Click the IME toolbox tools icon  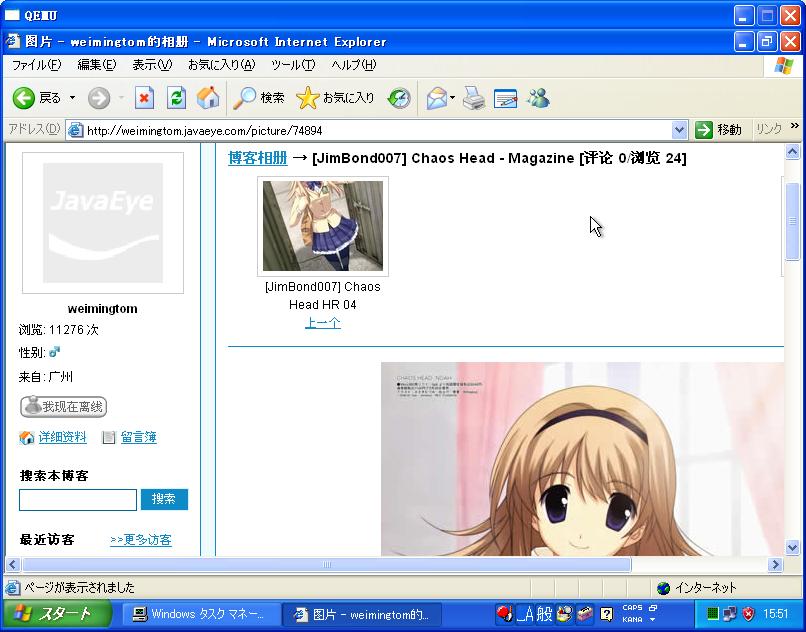pos(584,613)
